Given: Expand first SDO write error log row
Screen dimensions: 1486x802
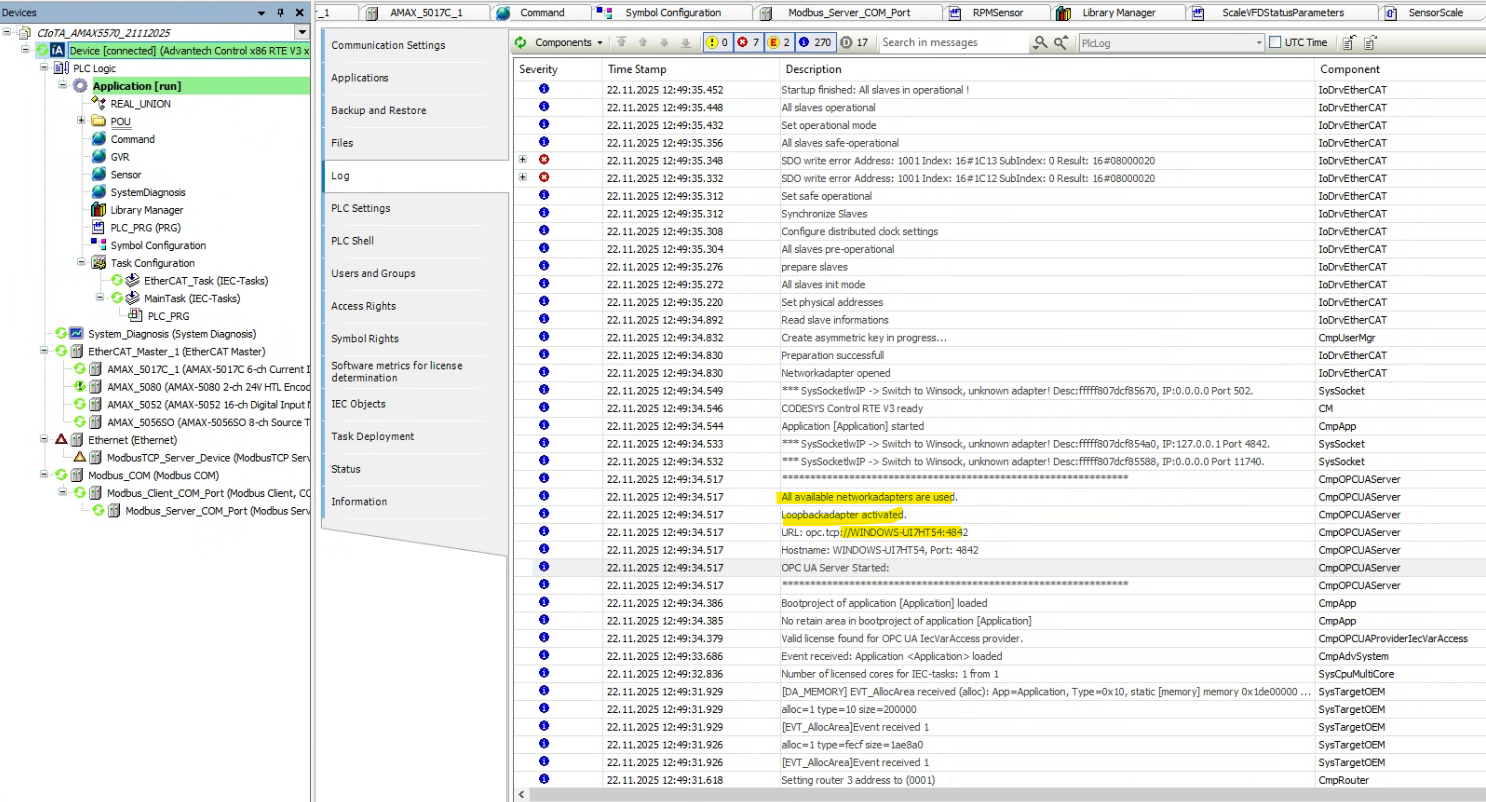Looking at the screenshot, I should coord(522,160).
